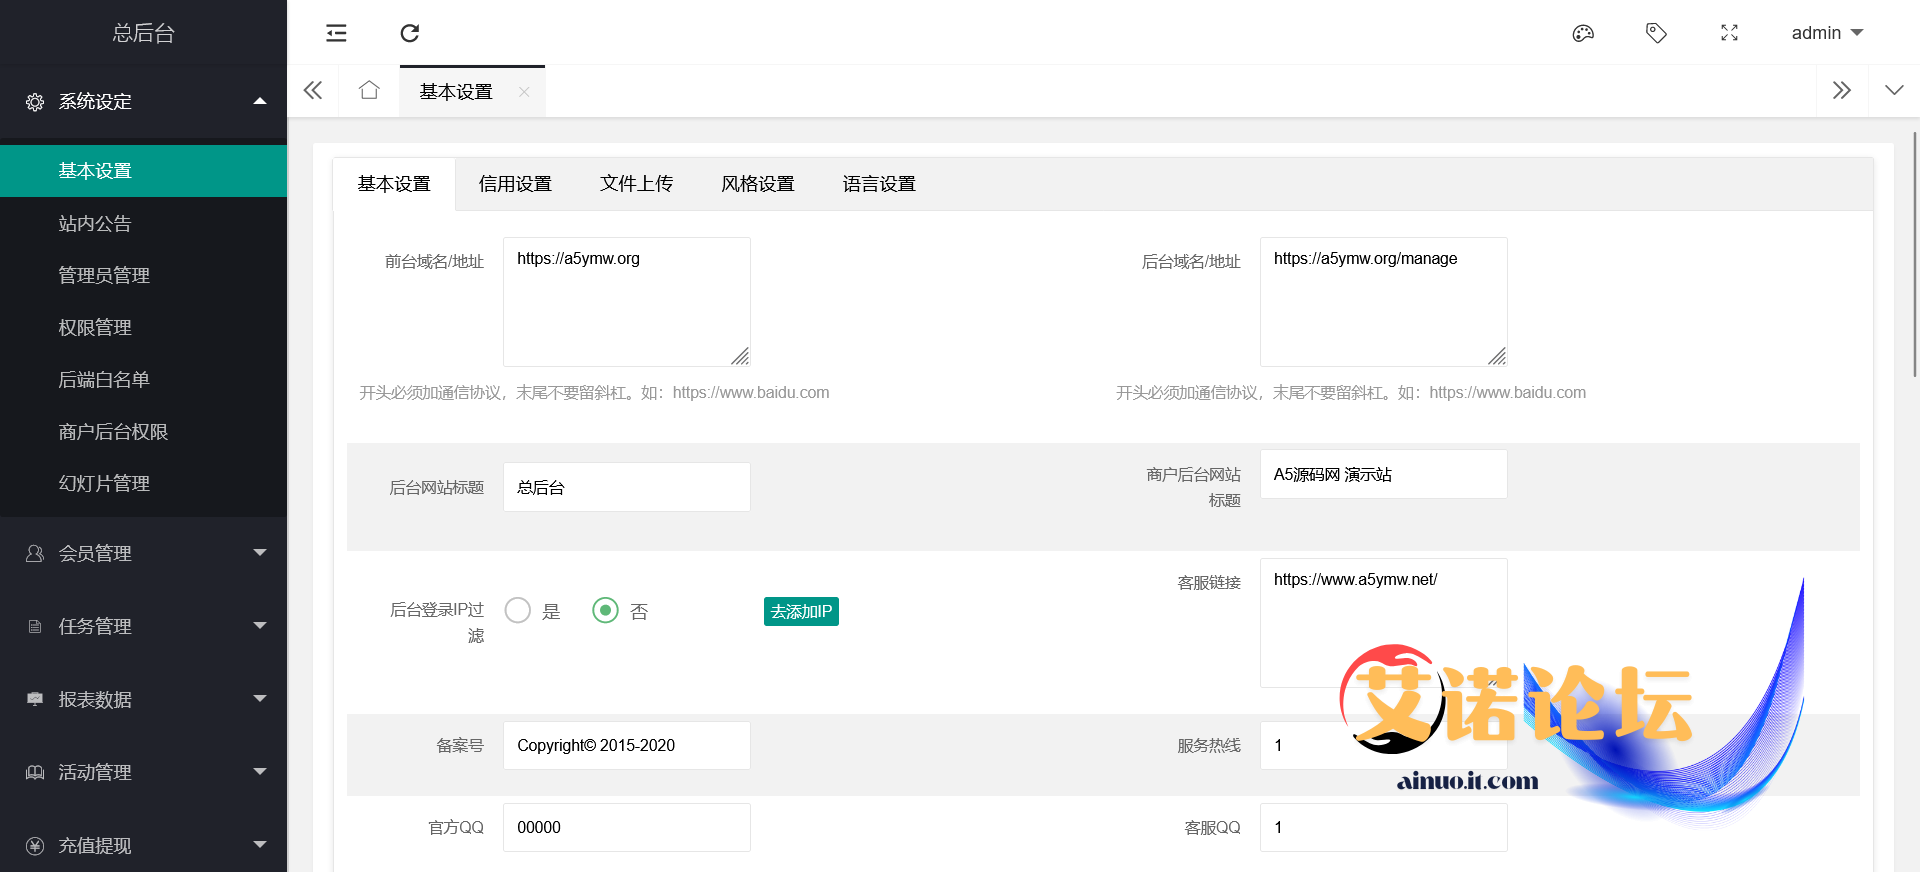The width and height of the screenshot is (1920, 872).
Task: Expand the 会员管理 menu arrow
Action: (260, 553)
